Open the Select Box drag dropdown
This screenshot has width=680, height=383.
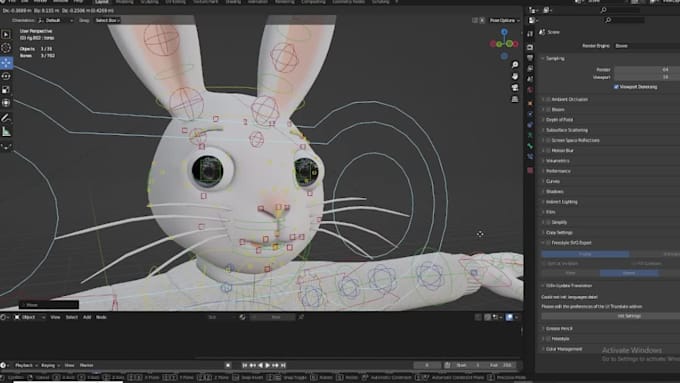[107, 20]
